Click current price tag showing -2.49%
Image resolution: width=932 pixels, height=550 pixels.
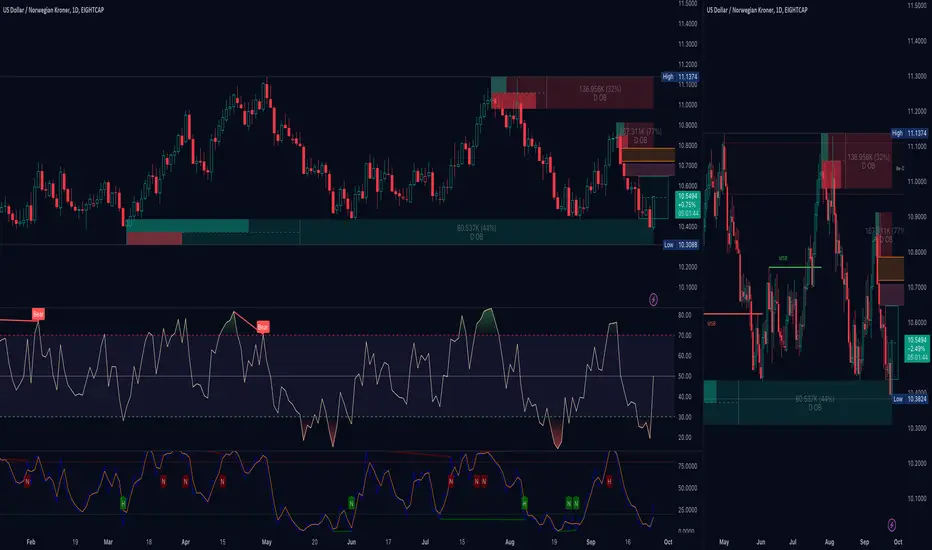pyautogui.click(x=917, y=348)
